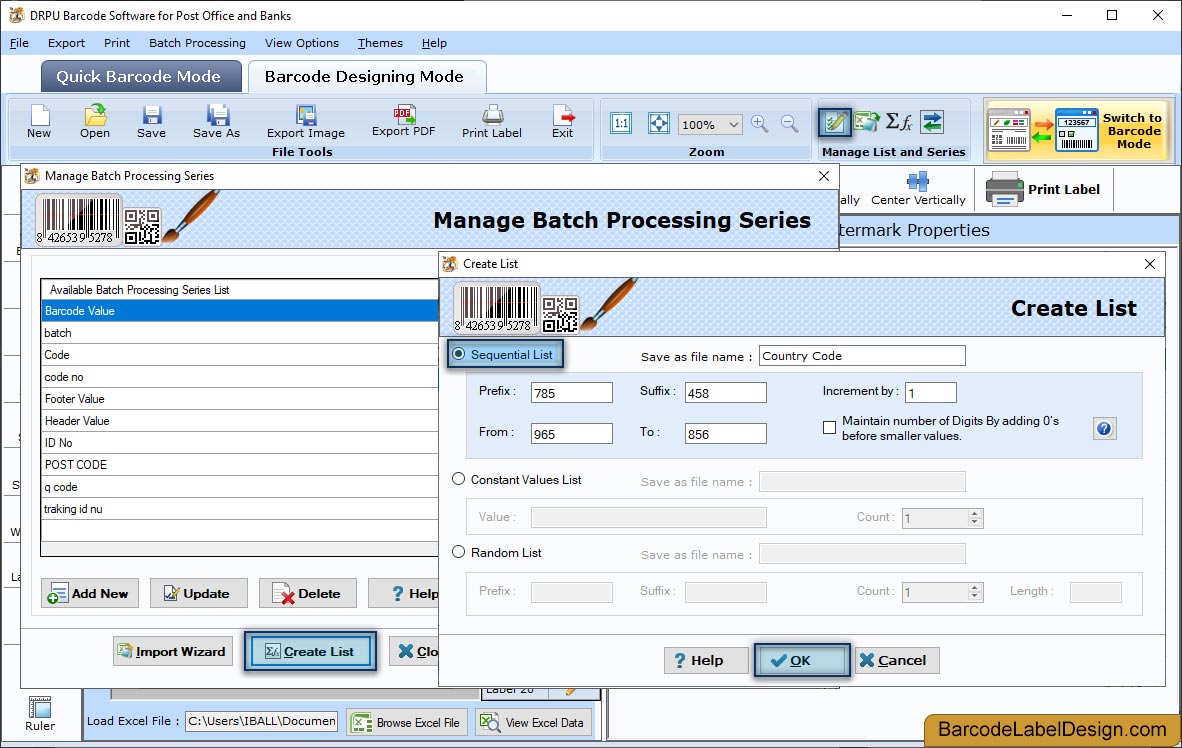Click the Update series button
The width and height of the screenshot is (1182, 748).
pos(199,593)
